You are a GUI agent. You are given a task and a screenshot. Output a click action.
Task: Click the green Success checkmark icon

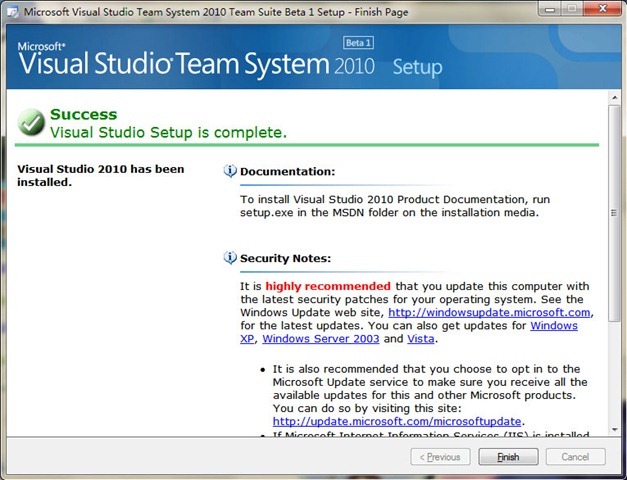[31, 122]
